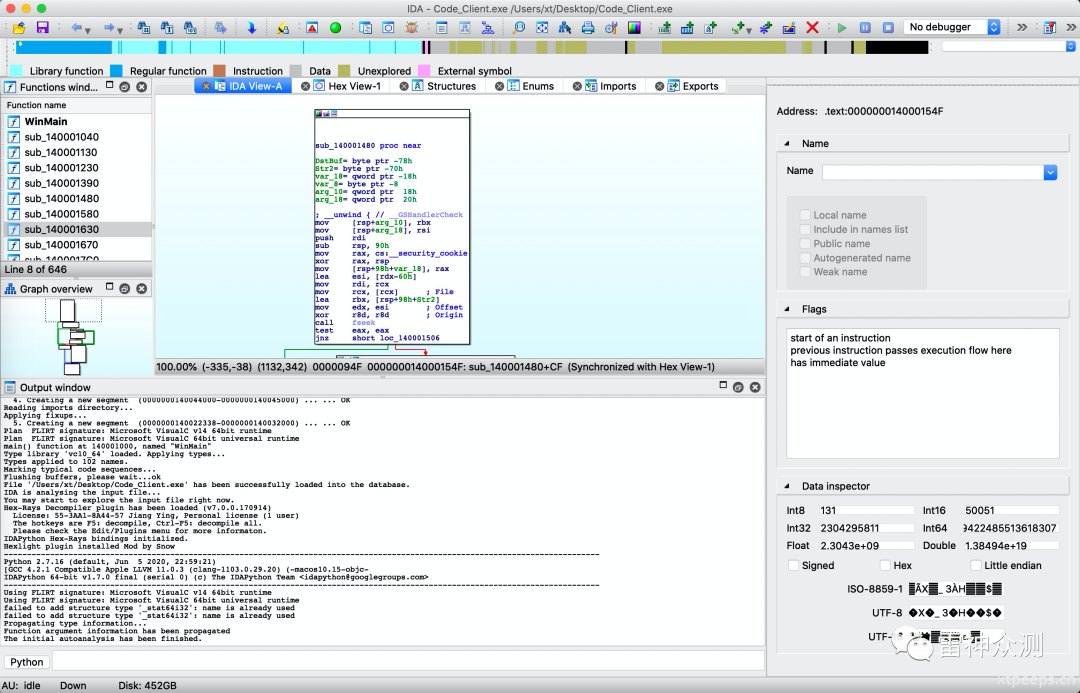
Task: Start process with green play icon
Action: coord(842,28)
